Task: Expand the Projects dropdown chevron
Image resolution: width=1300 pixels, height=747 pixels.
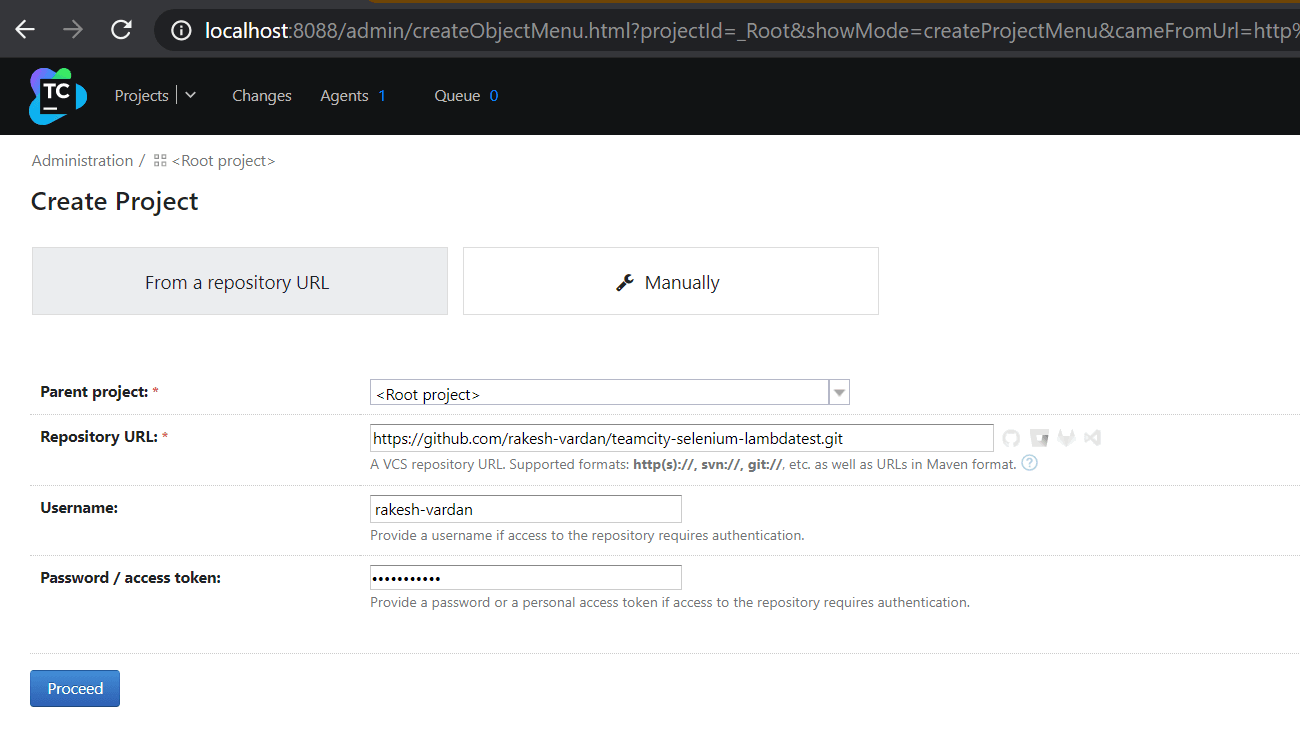Action: [x=191, y=96]
